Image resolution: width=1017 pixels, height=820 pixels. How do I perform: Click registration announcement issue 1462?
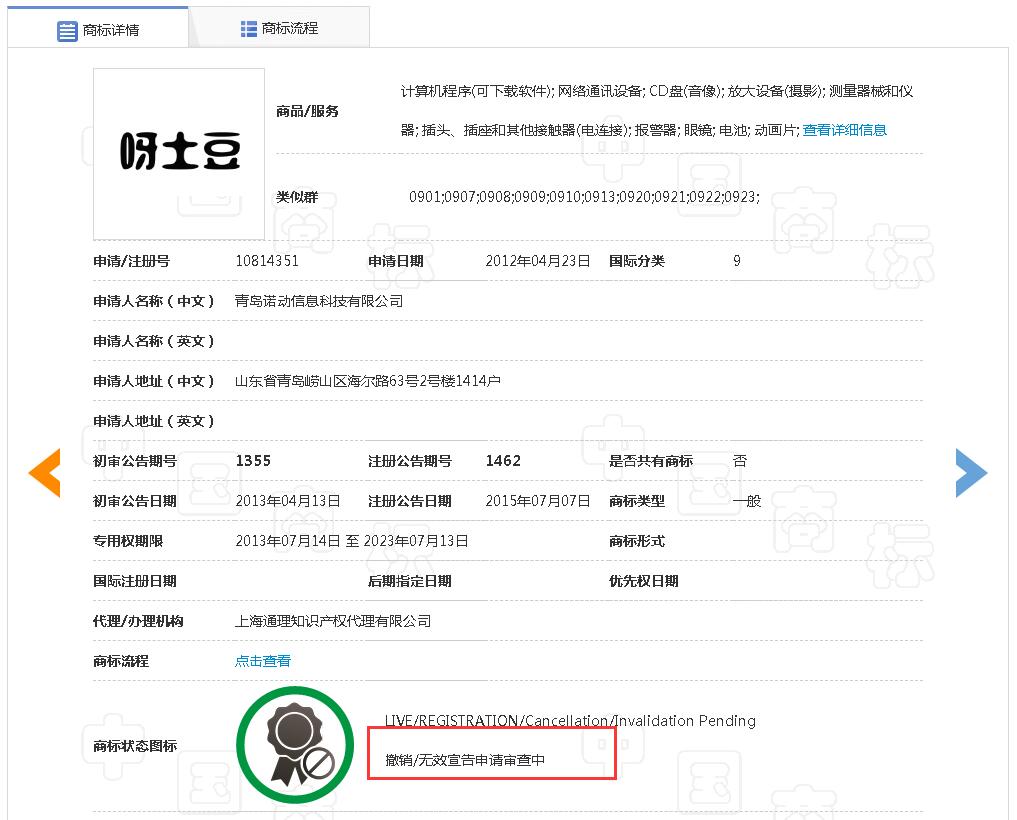click(503, 461)
